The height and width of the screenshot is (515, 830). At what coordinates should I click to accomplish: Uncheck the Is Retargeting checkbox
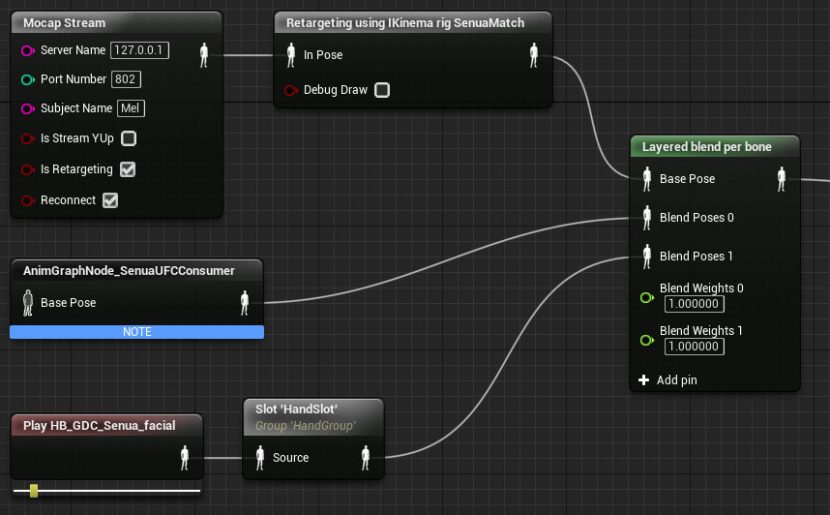127,169
